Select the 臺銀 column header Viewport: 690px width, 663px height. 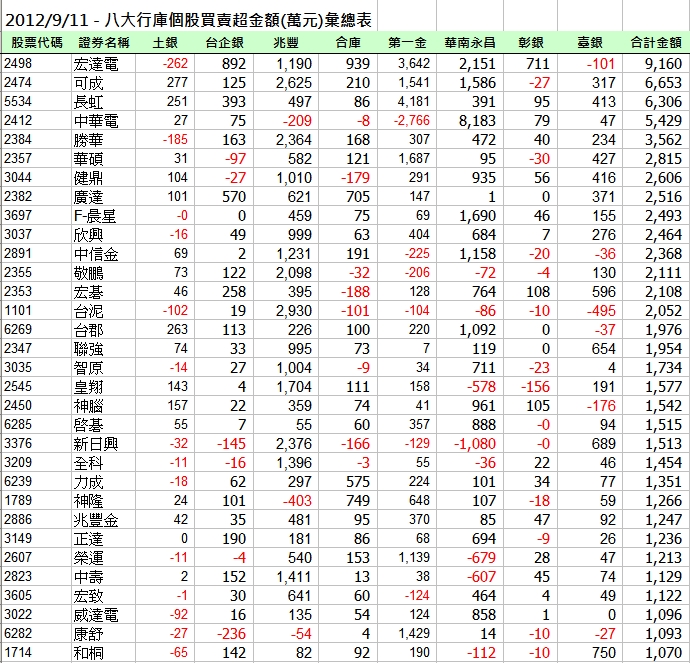[x=590, y=43]
